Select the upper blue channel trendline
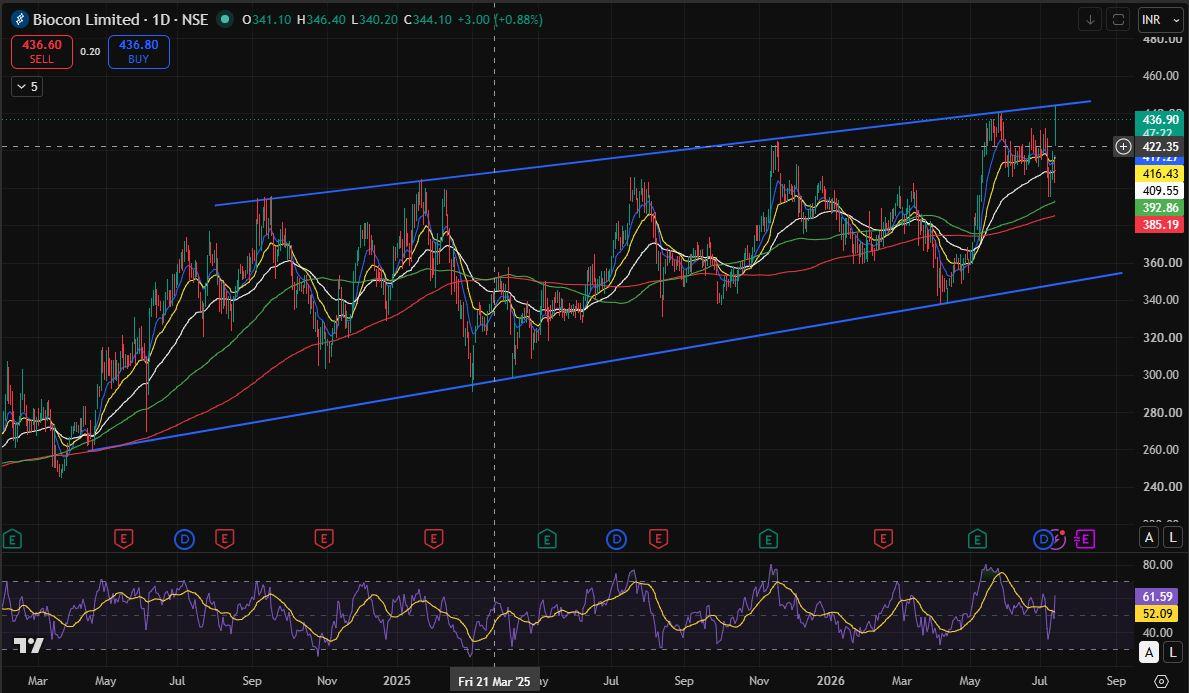 [652, 154]
